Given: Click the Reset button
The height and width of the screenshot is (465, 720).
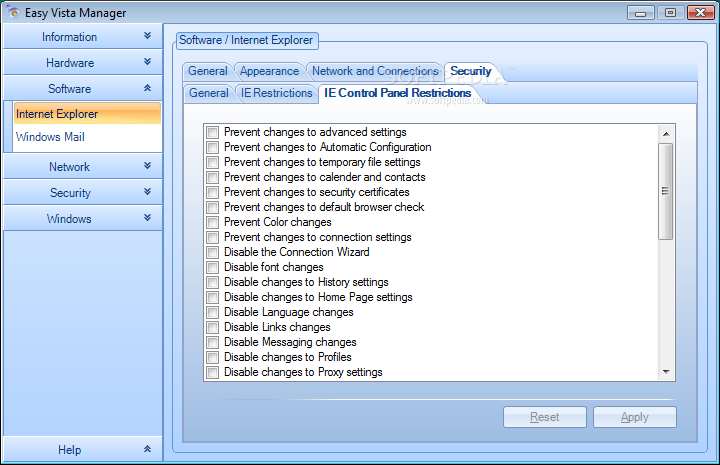Looking at the screenshot, I should point(545,417).
